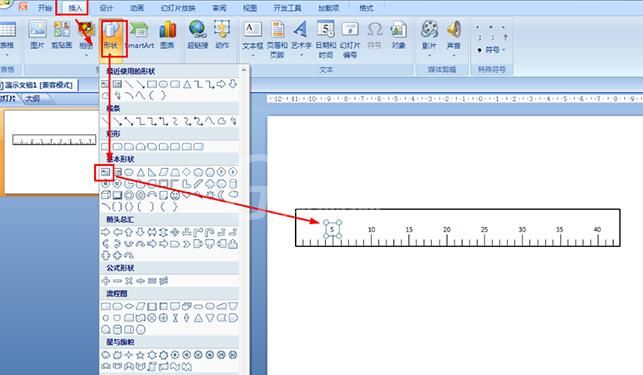The width and height of the screenshot is (643, 375).
Task: Select the 插入 ribbon tab
Action: 75,7
